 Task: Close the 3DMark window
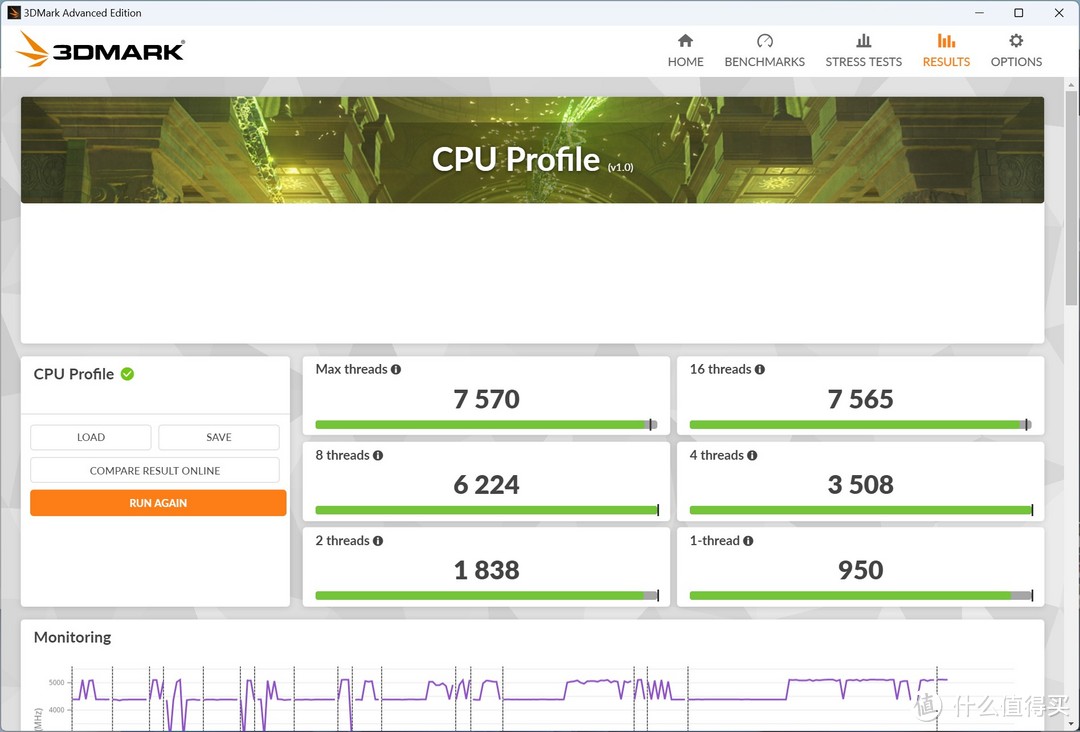pyautogui.click(x=1059, y=12)
